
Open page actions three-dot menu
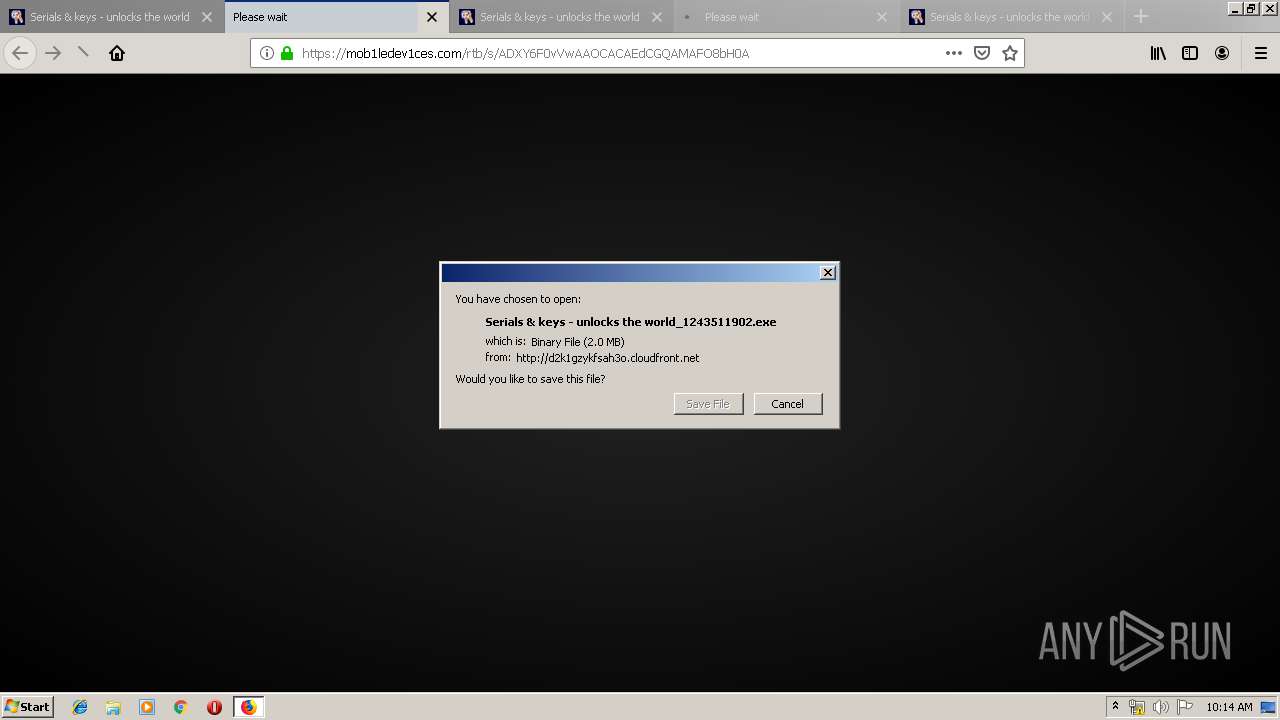pos(954,53)
